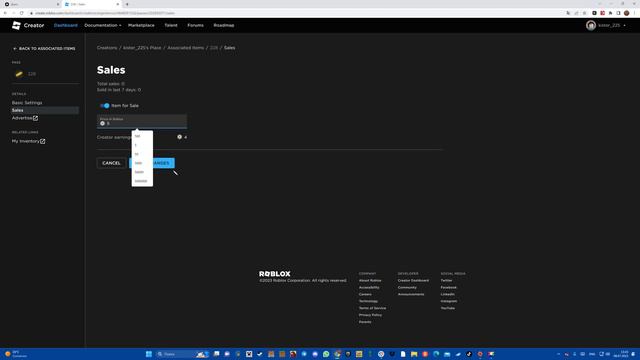The height and width of the screenshot is (360, 640).
Task: Open Advertise external link
Action: 25,118
